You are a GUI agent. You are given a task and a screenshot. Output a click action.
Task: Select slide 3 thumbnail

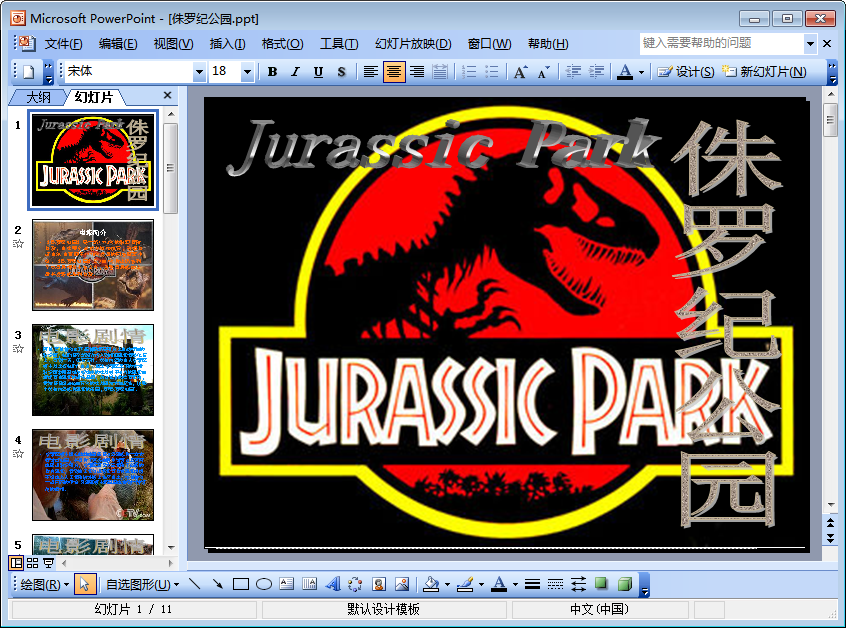[93, 370]
